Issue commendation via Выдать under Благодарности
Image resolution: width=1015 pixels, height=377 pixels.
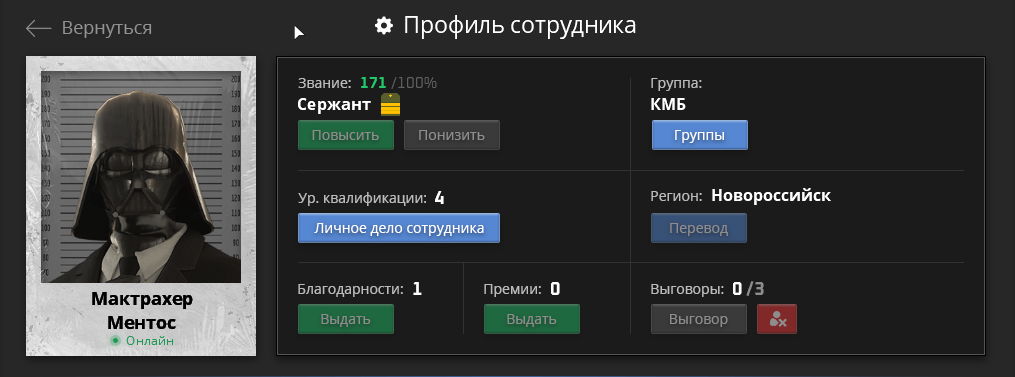coord(346,319)
